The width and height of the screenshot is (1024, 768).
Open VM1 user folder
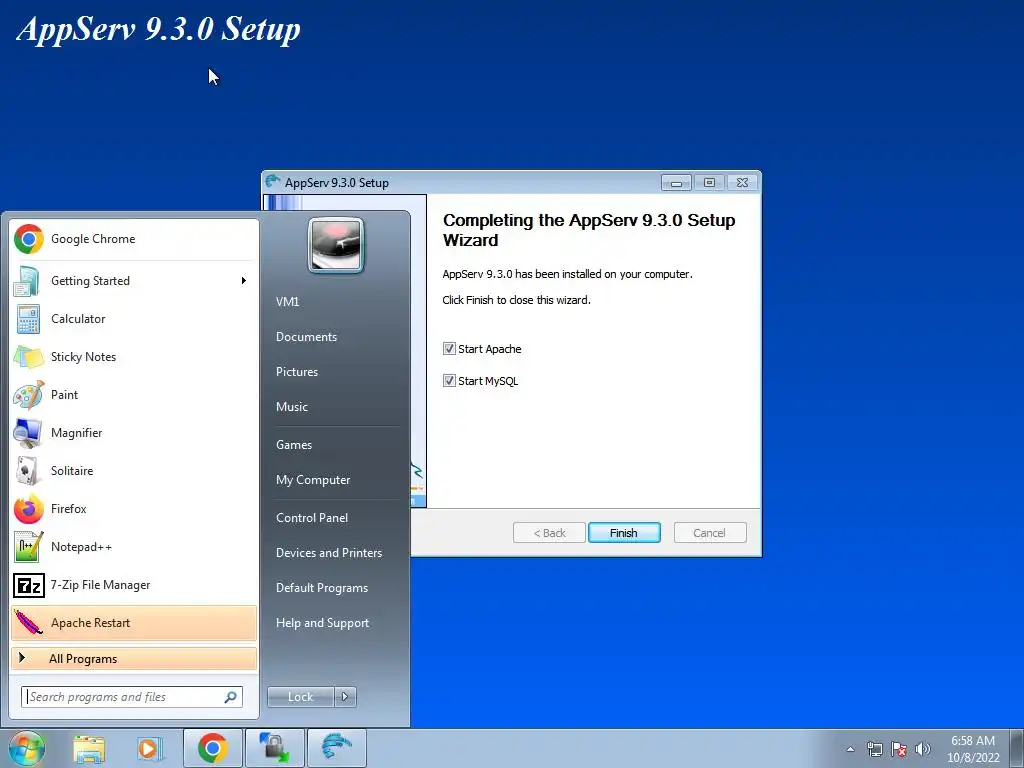[x=287, y=302]
